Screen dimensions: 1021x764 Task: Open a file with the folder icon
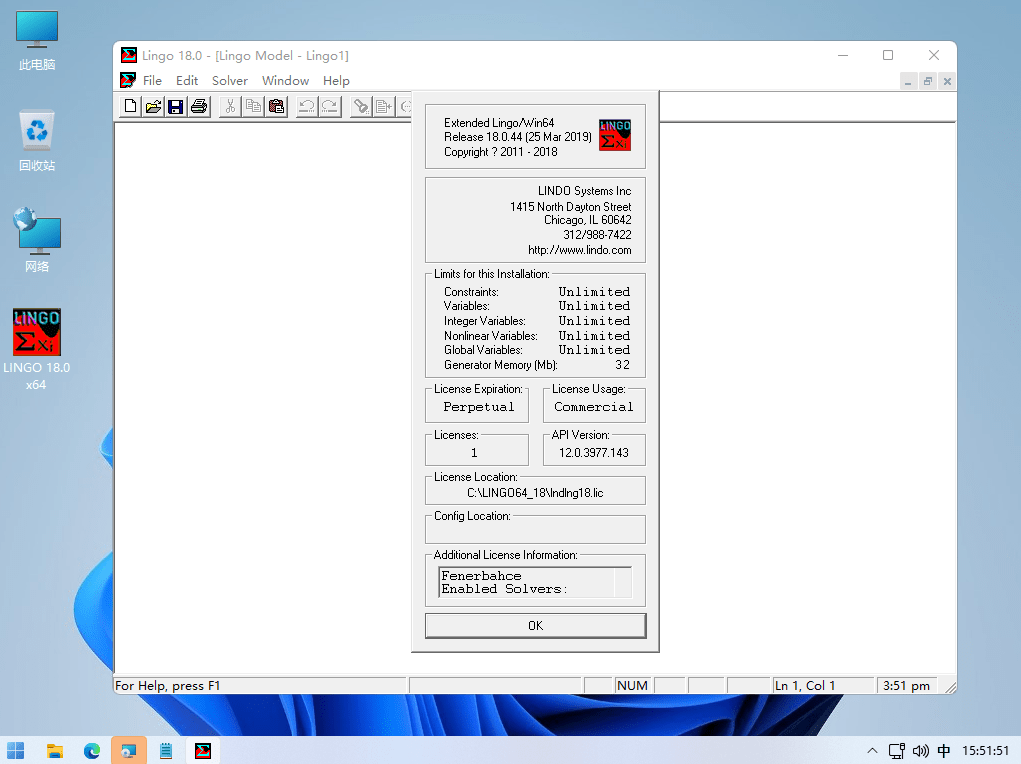click(x=154, y=106)
